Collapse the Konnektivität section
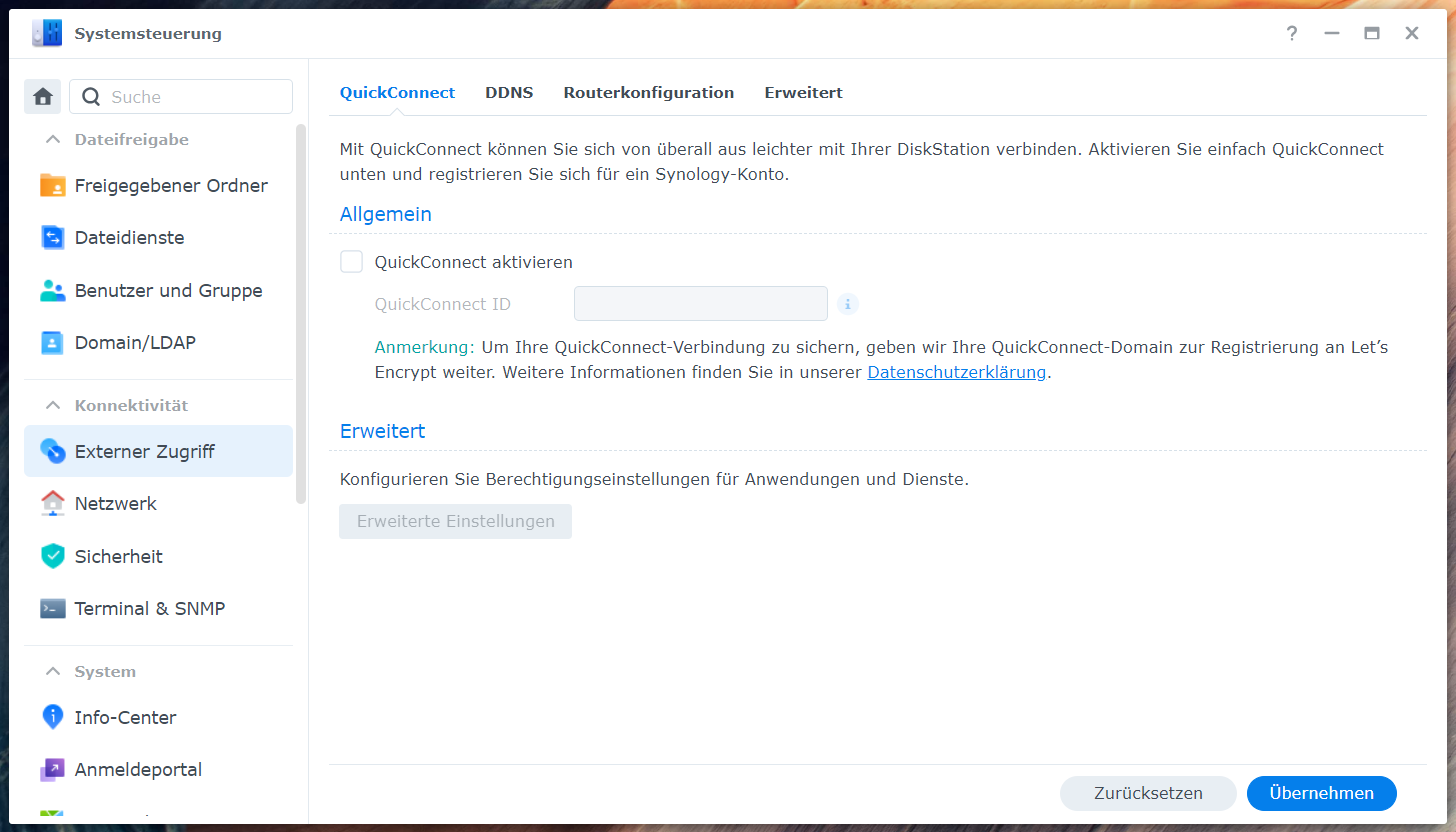1456x832 pixels. pos(53,406)
